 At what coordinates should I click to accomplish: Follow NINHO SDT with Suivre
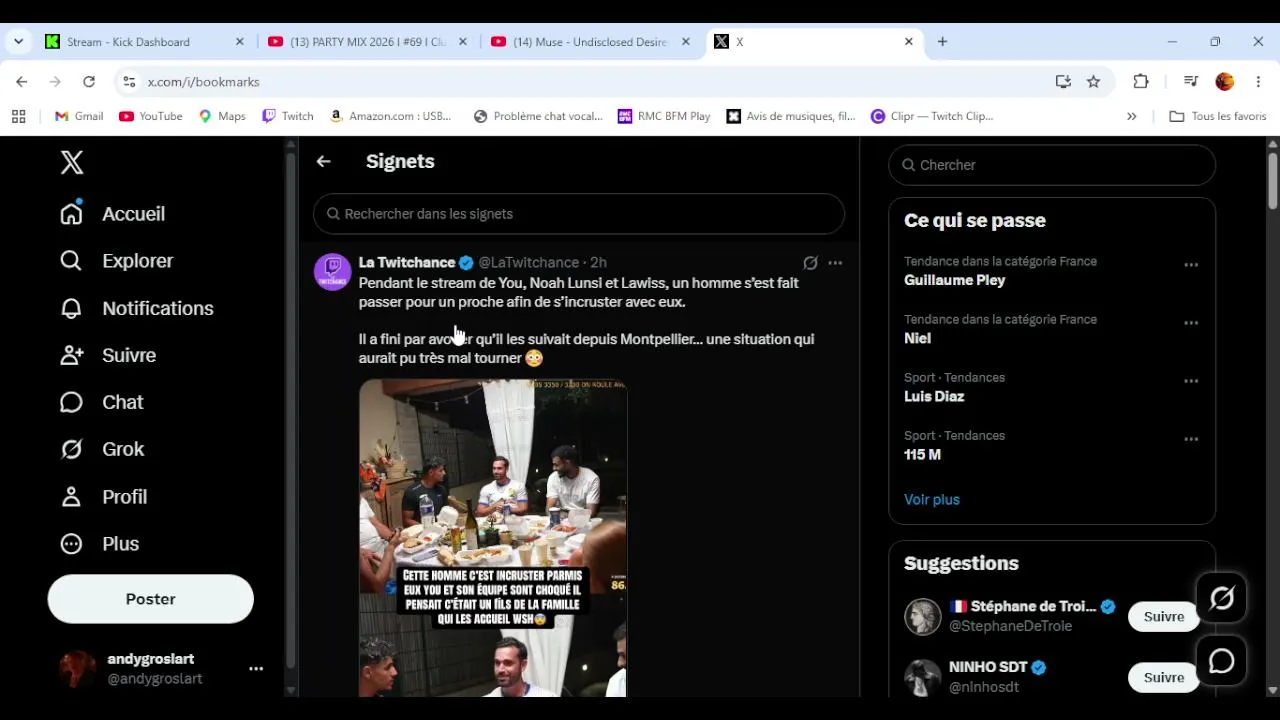1164,677
